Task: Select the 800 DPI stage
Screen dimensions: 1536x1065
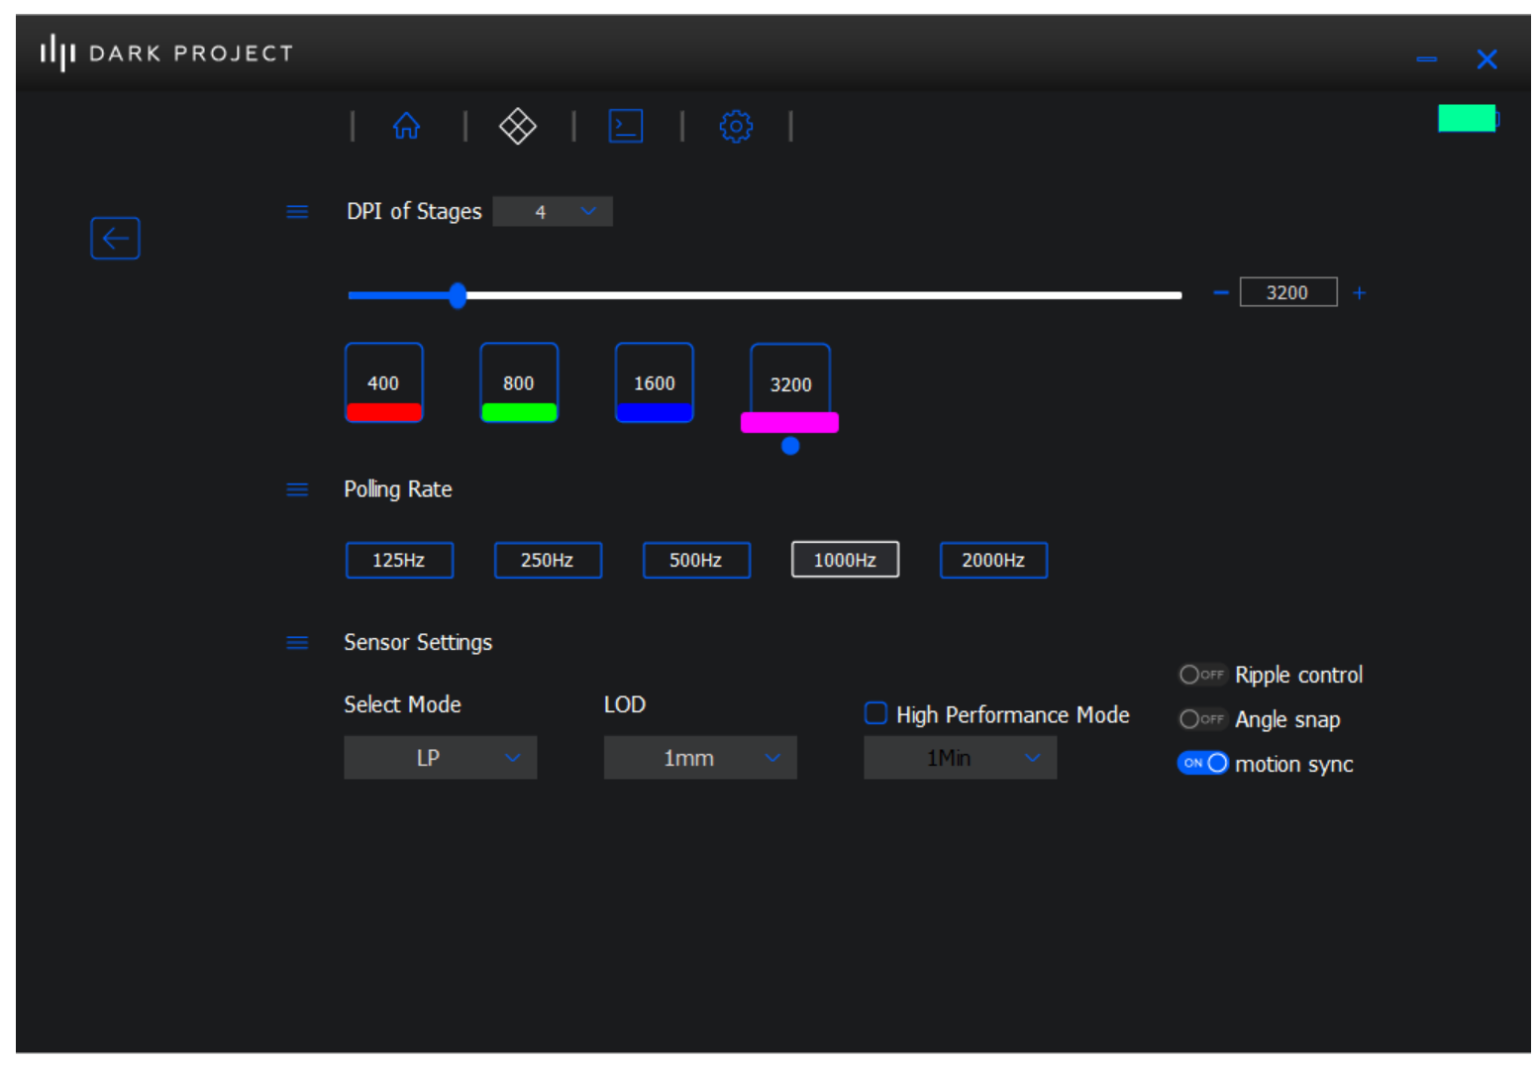Action: point(519,382)
